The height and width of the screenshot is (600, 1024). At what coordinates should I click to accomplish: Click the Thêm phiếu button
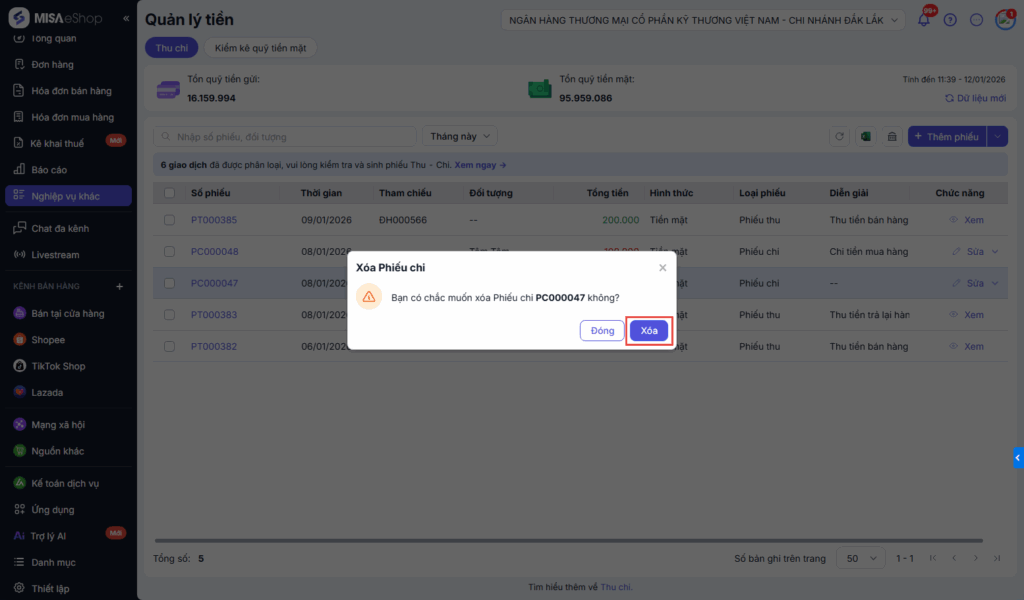tap(947, 136)
